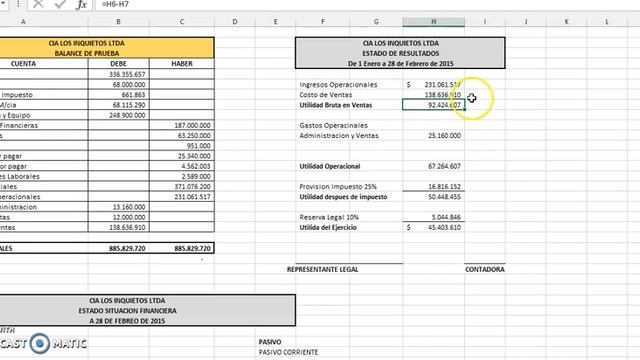Select HABER cell with value 231.061.517
640x360 pixels.
[182, 197]
